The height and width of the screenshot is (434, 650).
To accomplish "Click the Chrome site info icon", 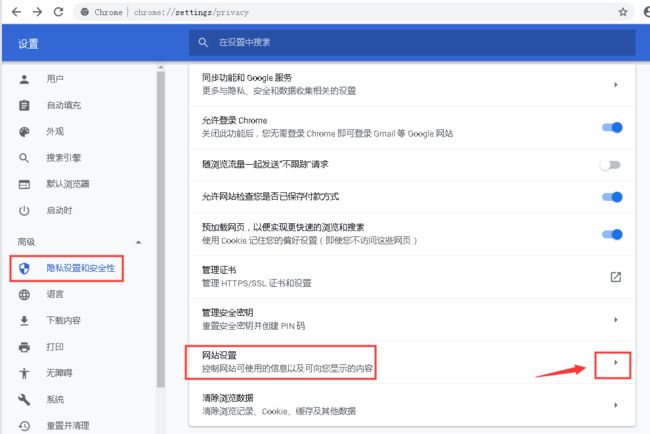I will coord(85,12).
